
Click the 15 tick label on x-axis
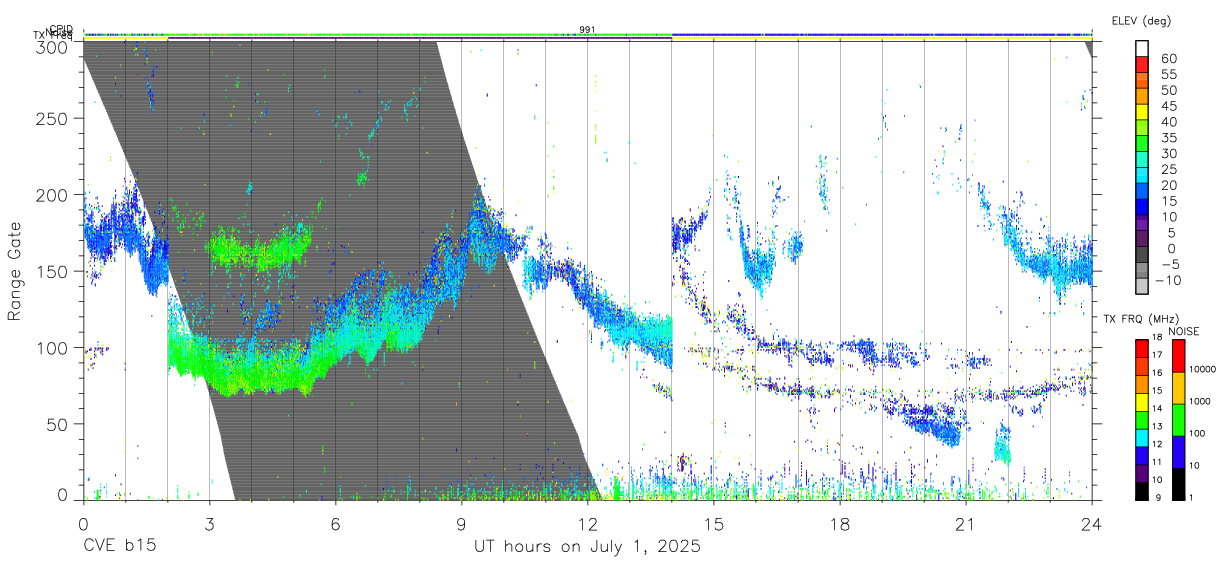click(x=714, y=524)
